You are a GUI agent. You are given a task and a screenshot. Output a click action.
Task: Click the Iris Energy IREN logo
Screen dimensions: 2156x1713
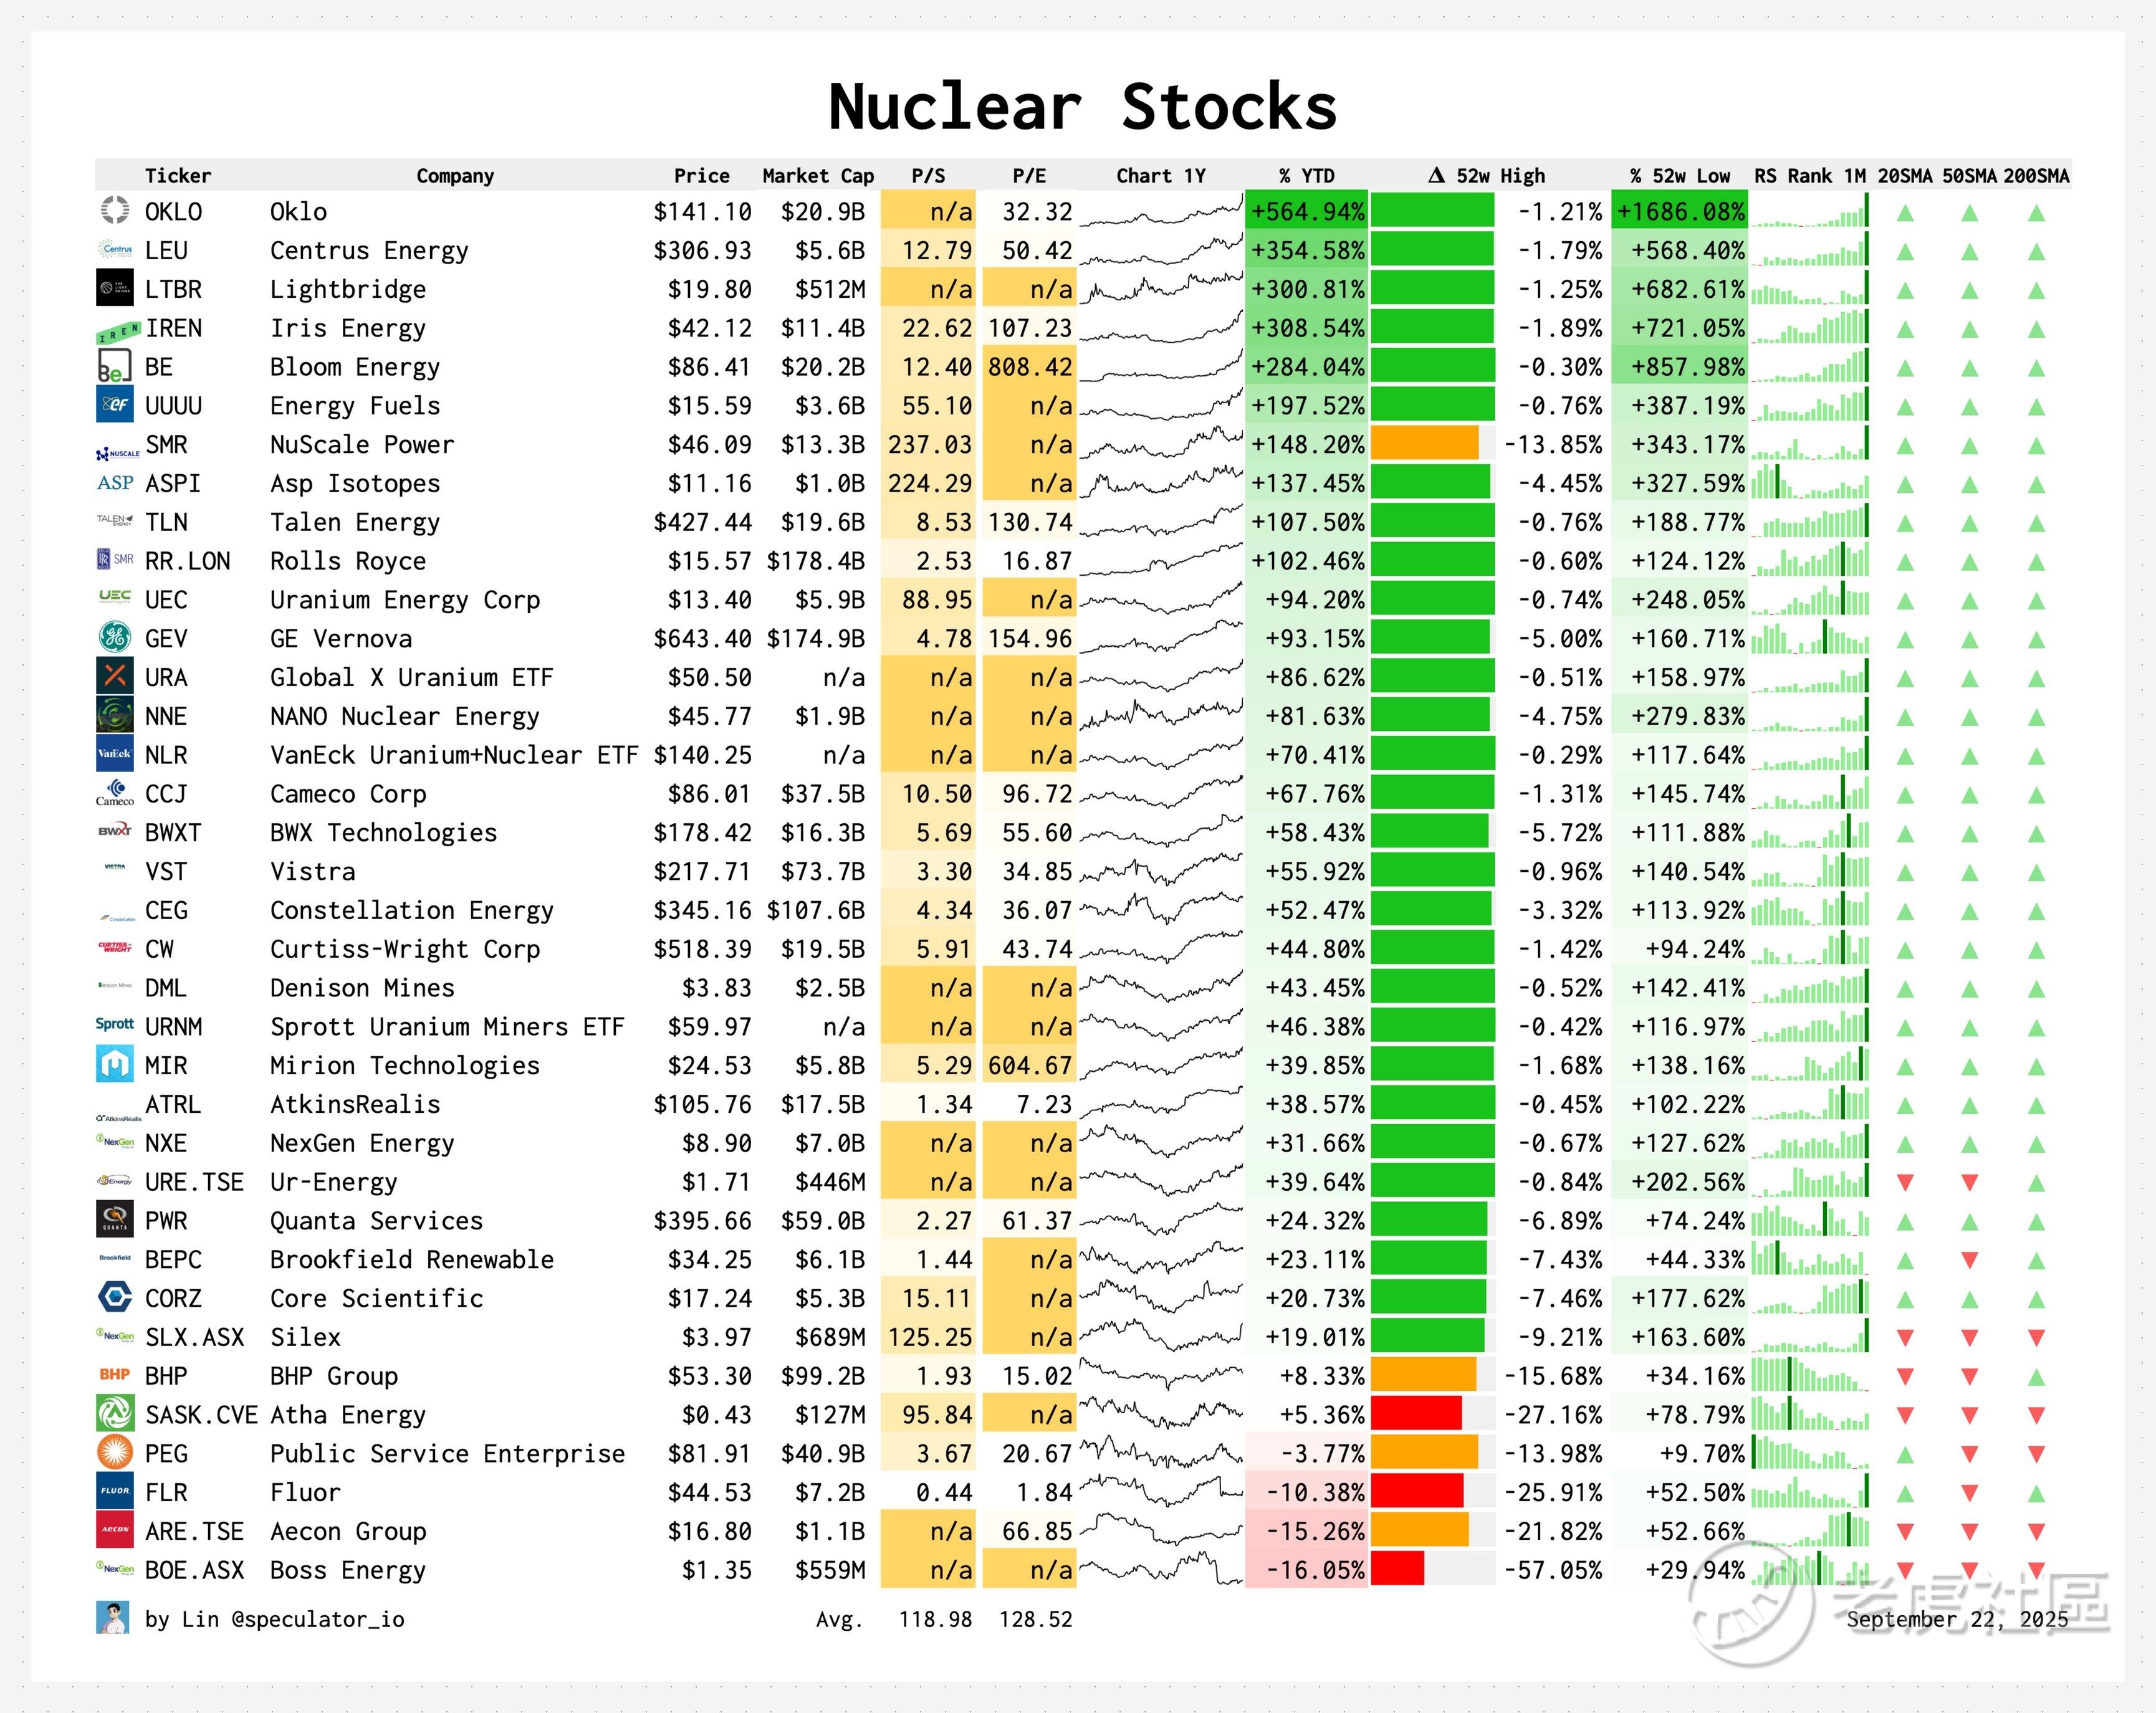118,331
